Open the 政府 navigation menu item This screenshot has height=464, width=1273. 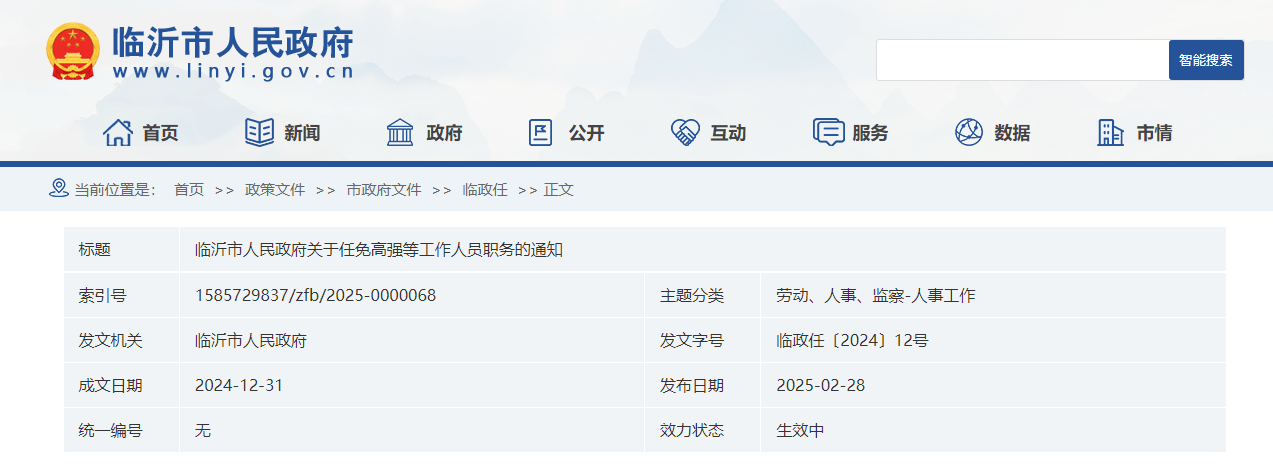pyautogui.click(x=444, y=133)
